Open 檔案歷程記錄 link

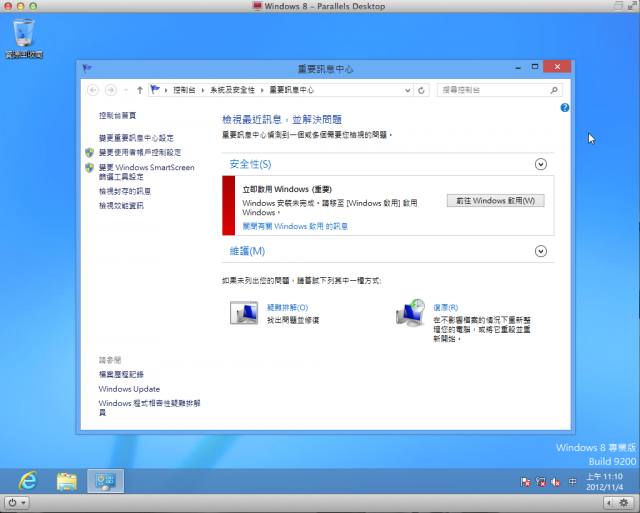(x=121, y=374)
